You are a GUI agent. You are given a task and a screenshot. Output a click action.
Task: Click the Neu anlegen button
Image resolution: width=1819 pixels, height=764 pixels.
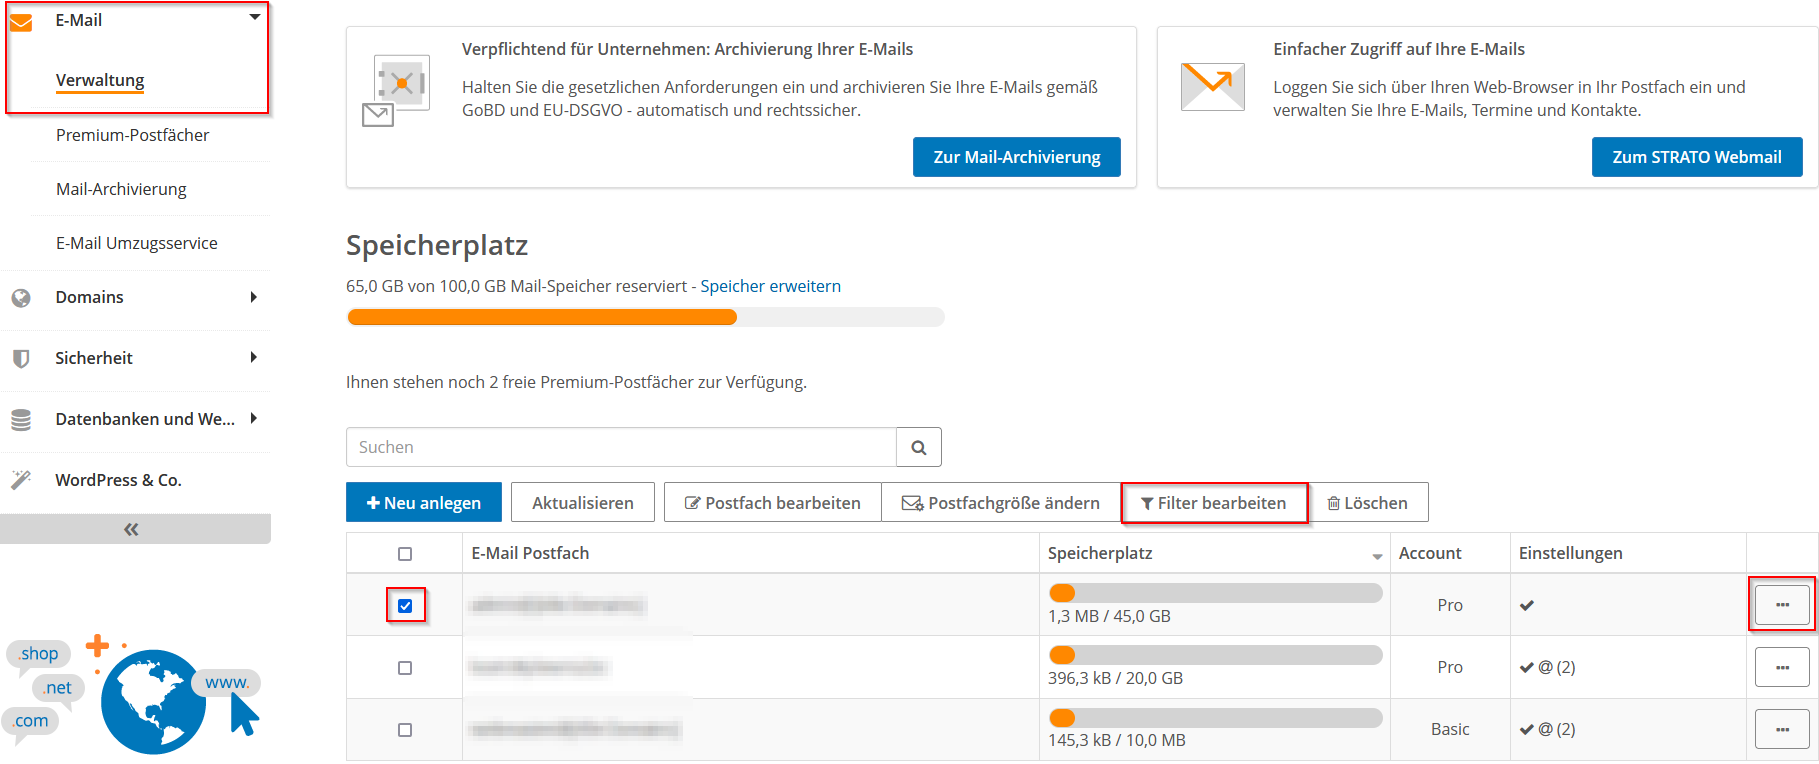423,503
